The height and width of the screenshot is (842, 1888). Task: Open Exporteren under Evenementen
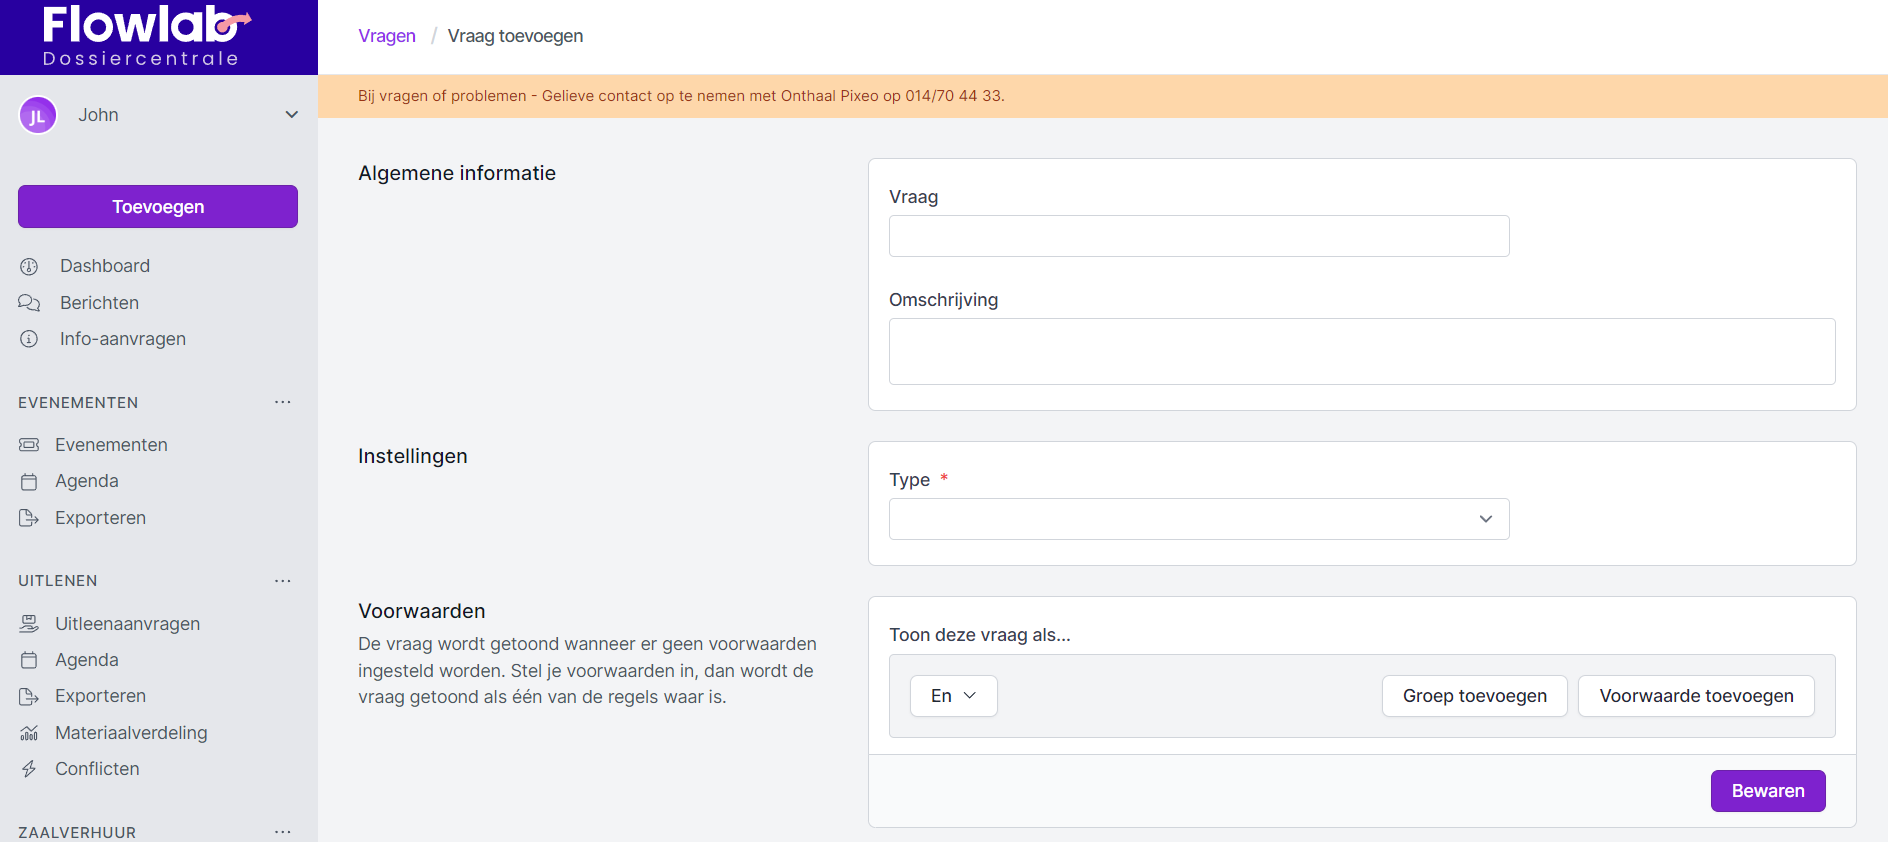[x=100, y=518]
